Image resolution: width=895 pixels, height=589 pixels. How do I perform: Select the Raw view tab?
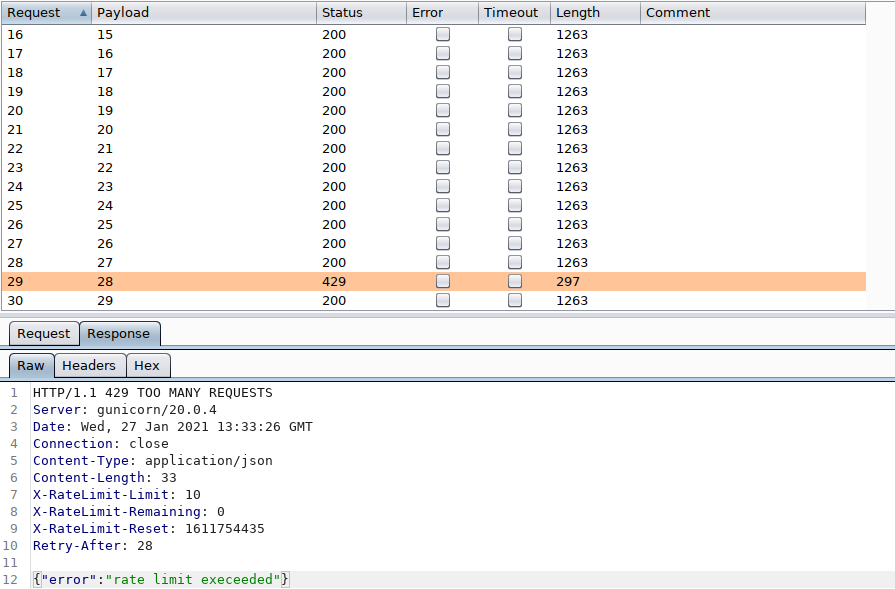pyautogui.click(x=31, y=366)
